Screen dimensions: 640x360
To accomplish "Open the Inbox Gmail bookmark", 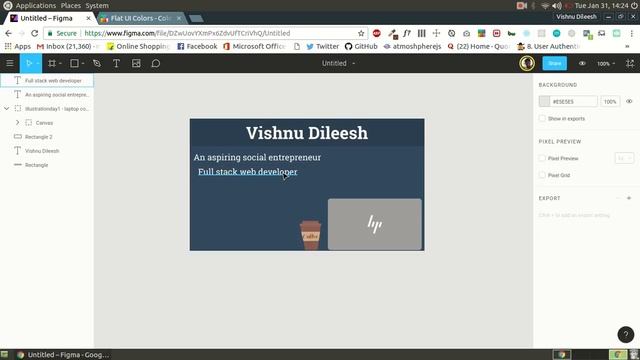I will coord(68,47).
